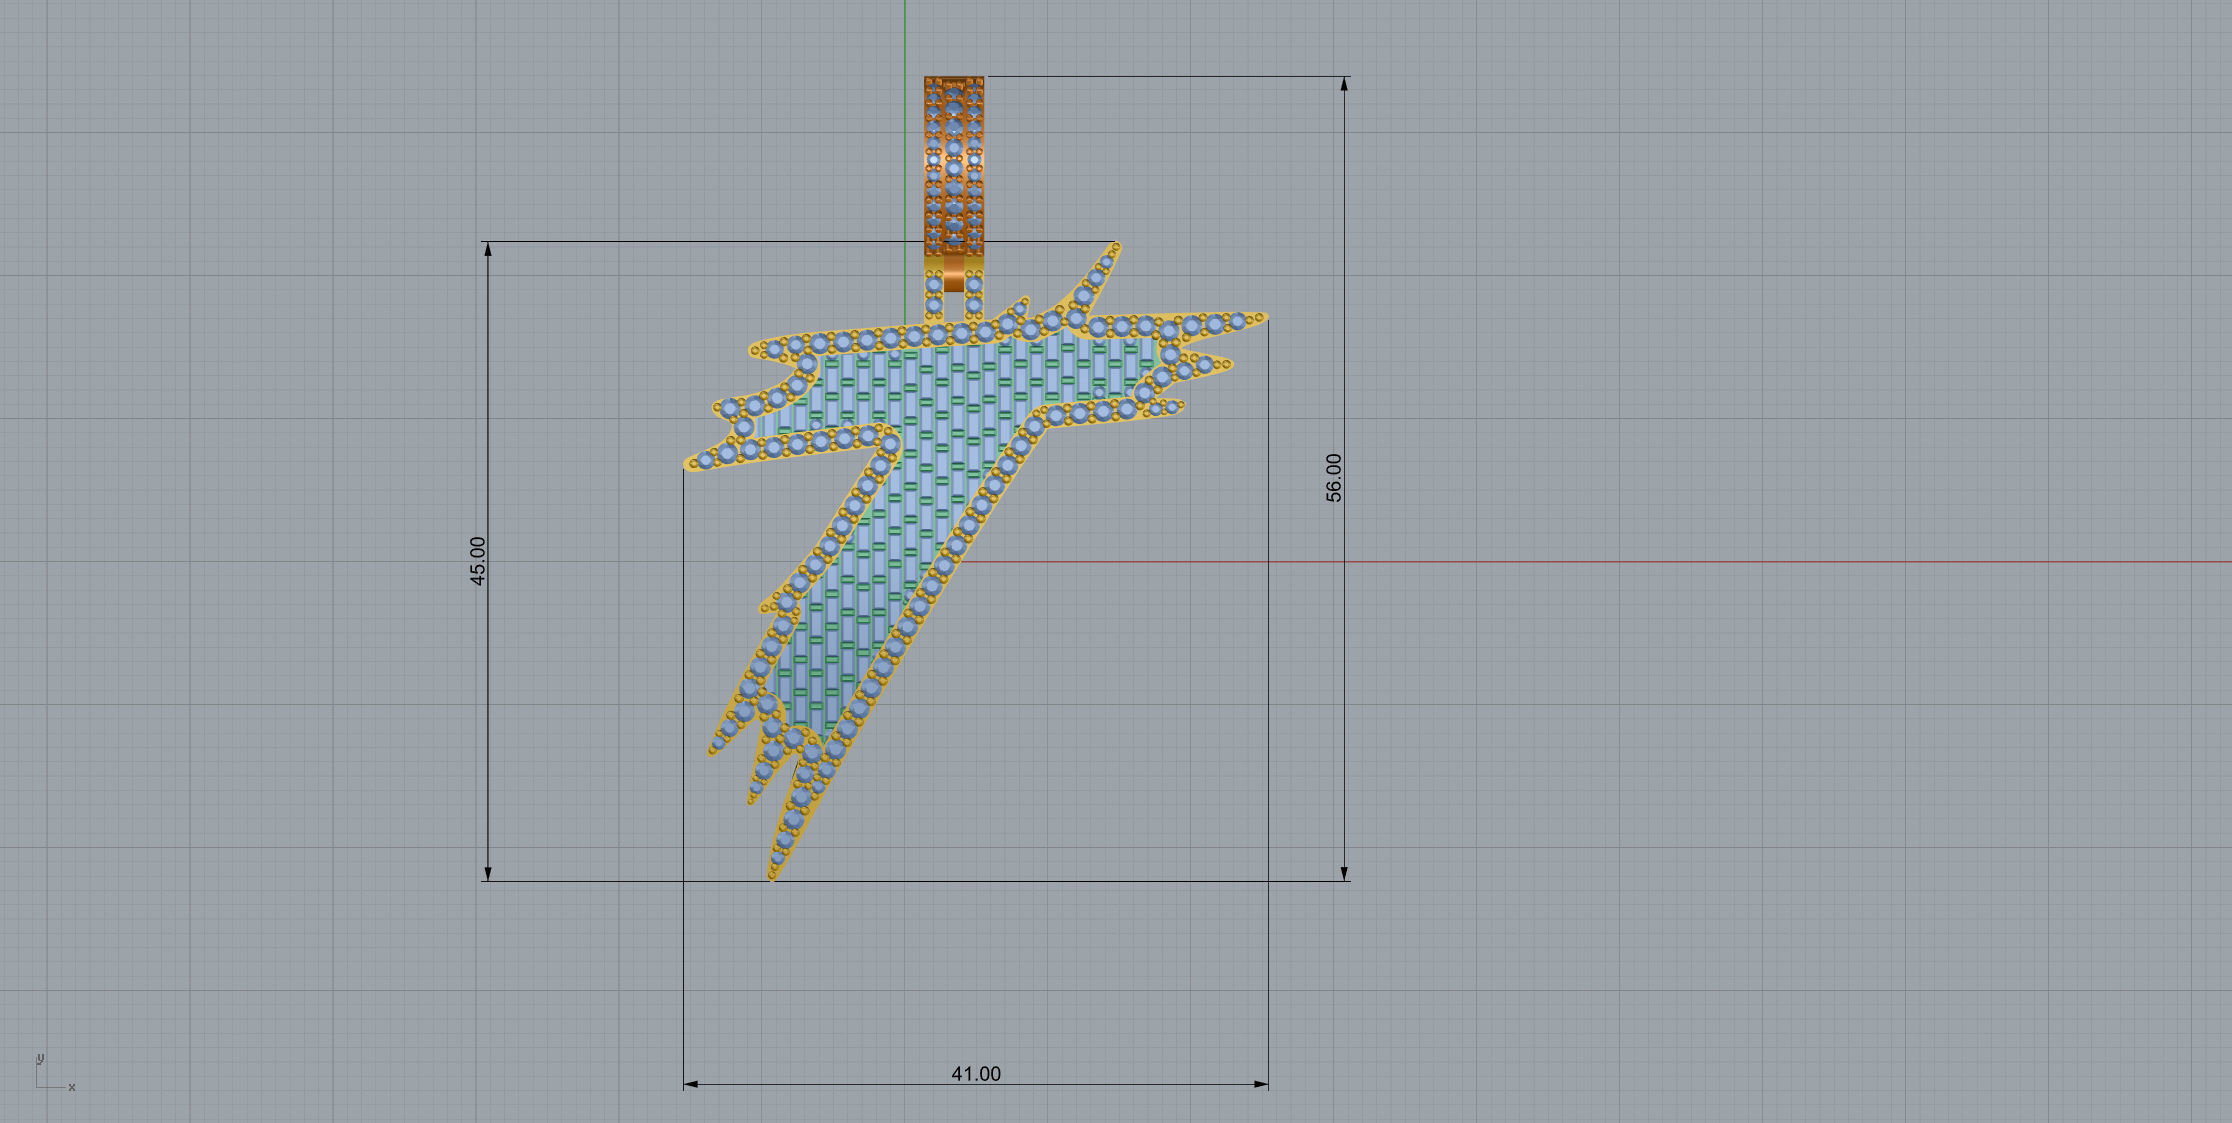Screen dimensions: 2232x1123
Task: Click top arrowhead of the 45.00 dimension
Action: pyautogui.click(x=488, y=249)
